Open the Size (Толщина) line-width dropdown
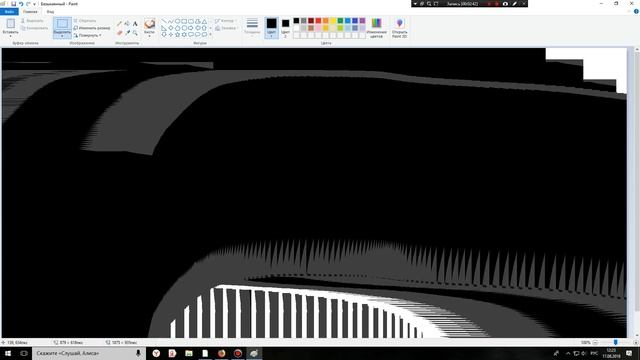Screen dimensions: 640x360 [x=252, y=27]
